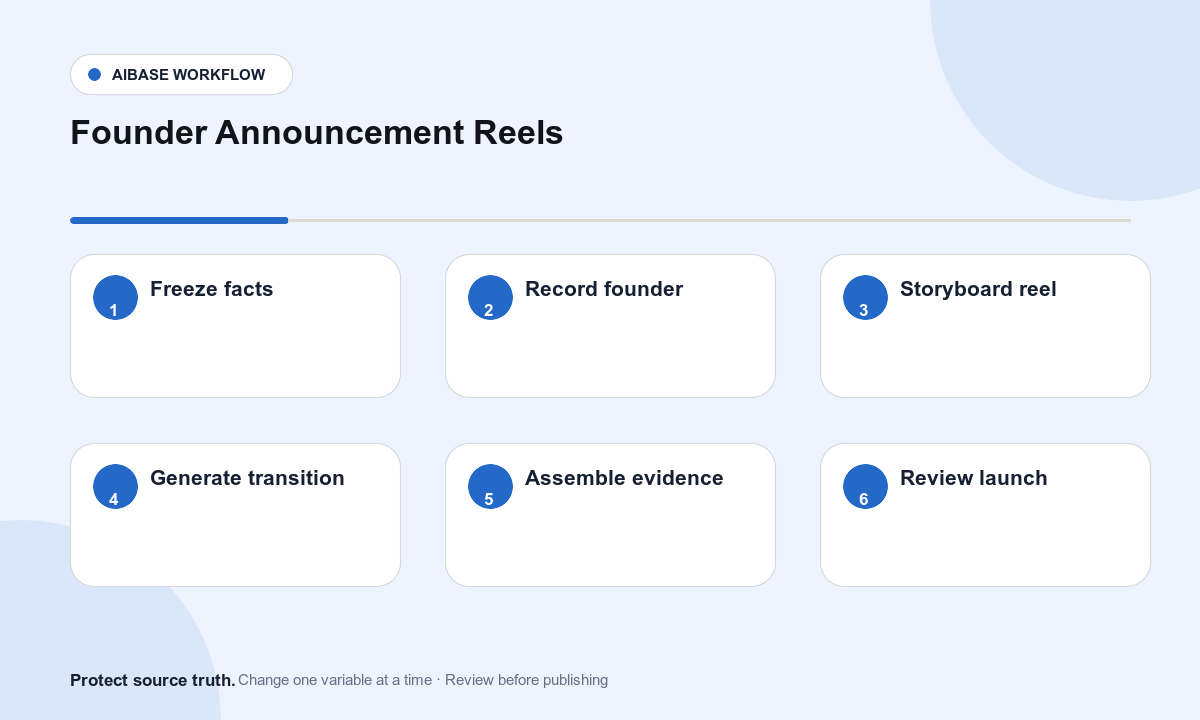Click the Protect source truth text
Viewport: 1200px width, 720px height.
[x=153, y=680]
